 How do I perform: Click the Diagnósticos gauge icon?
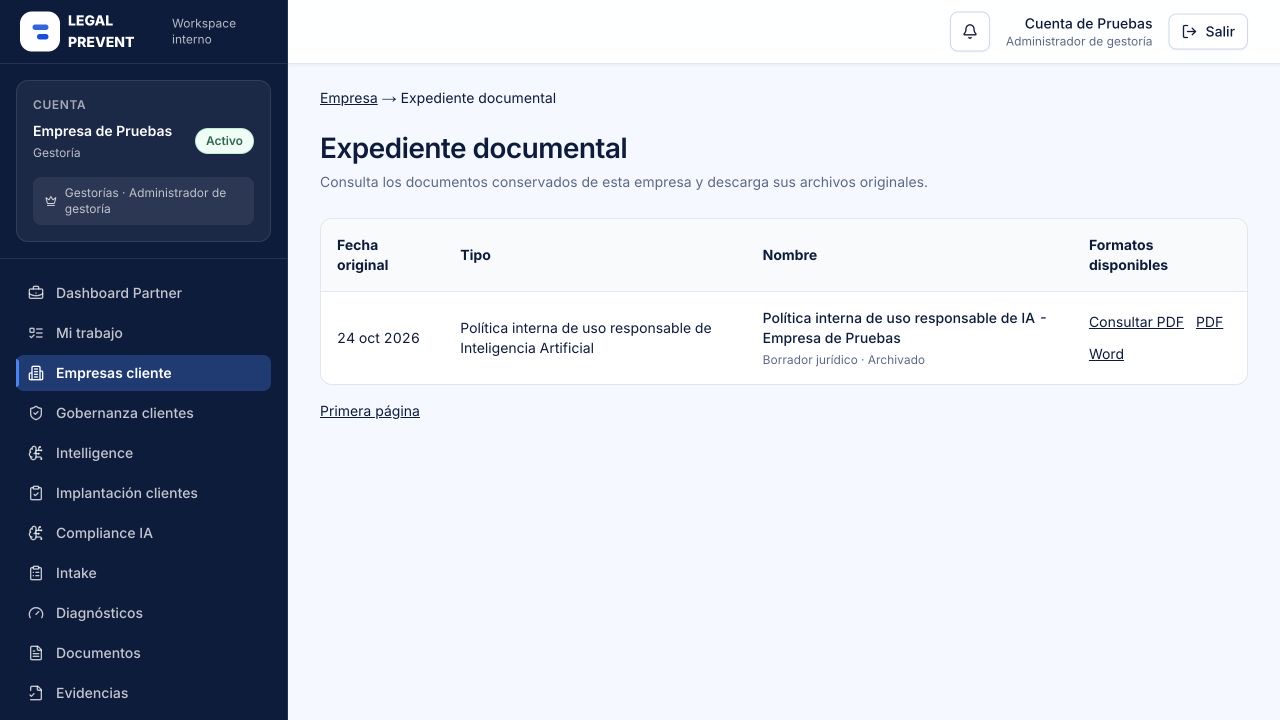pos(36,613)
